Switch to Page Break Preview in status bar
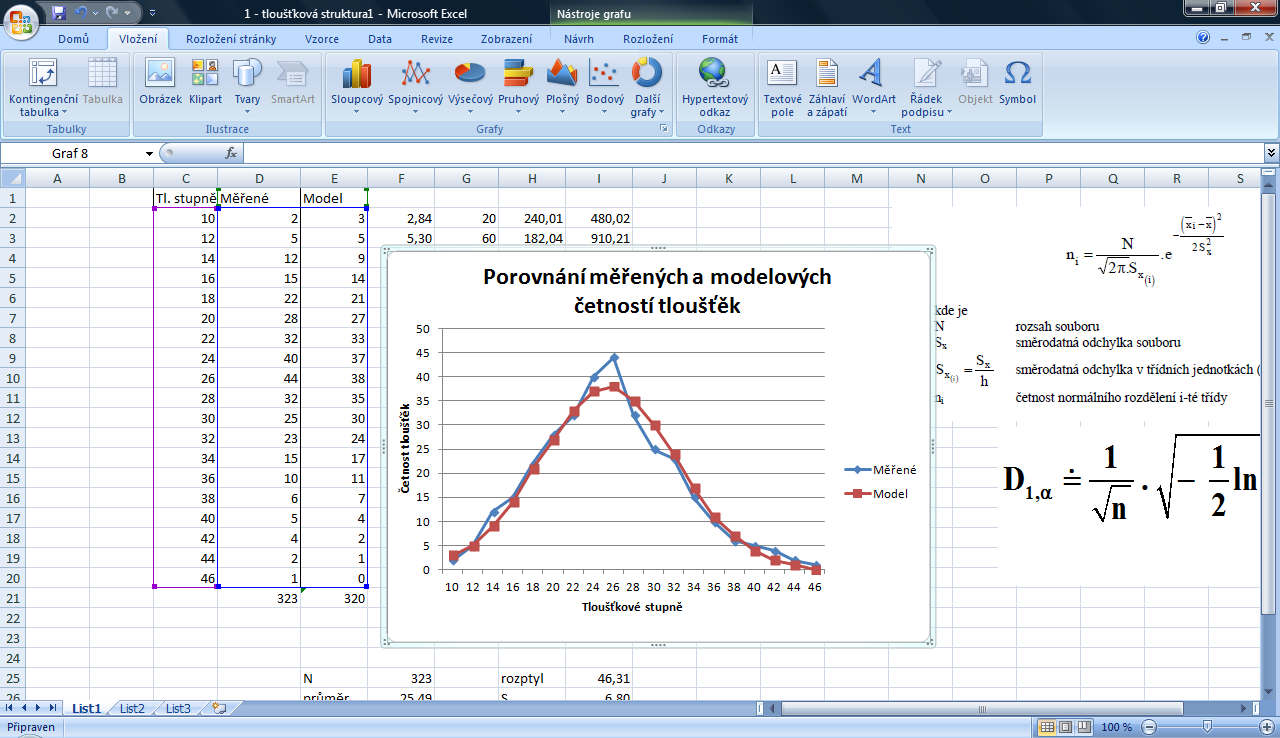The height and width of the screenshot is (738, 1280). tap(1085, 727)
